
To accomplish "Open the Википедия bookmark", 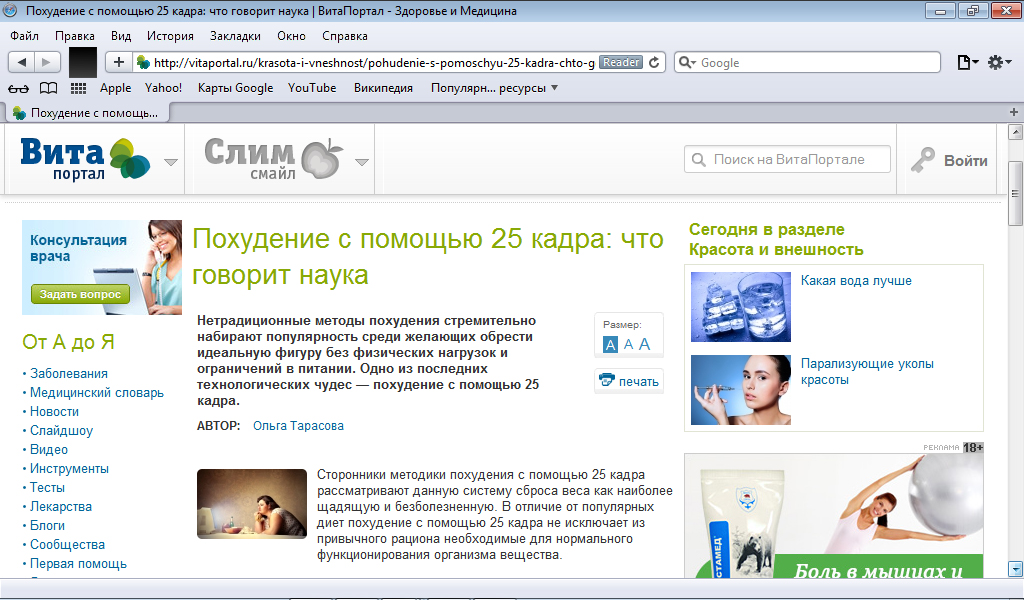I will point(383,87).
